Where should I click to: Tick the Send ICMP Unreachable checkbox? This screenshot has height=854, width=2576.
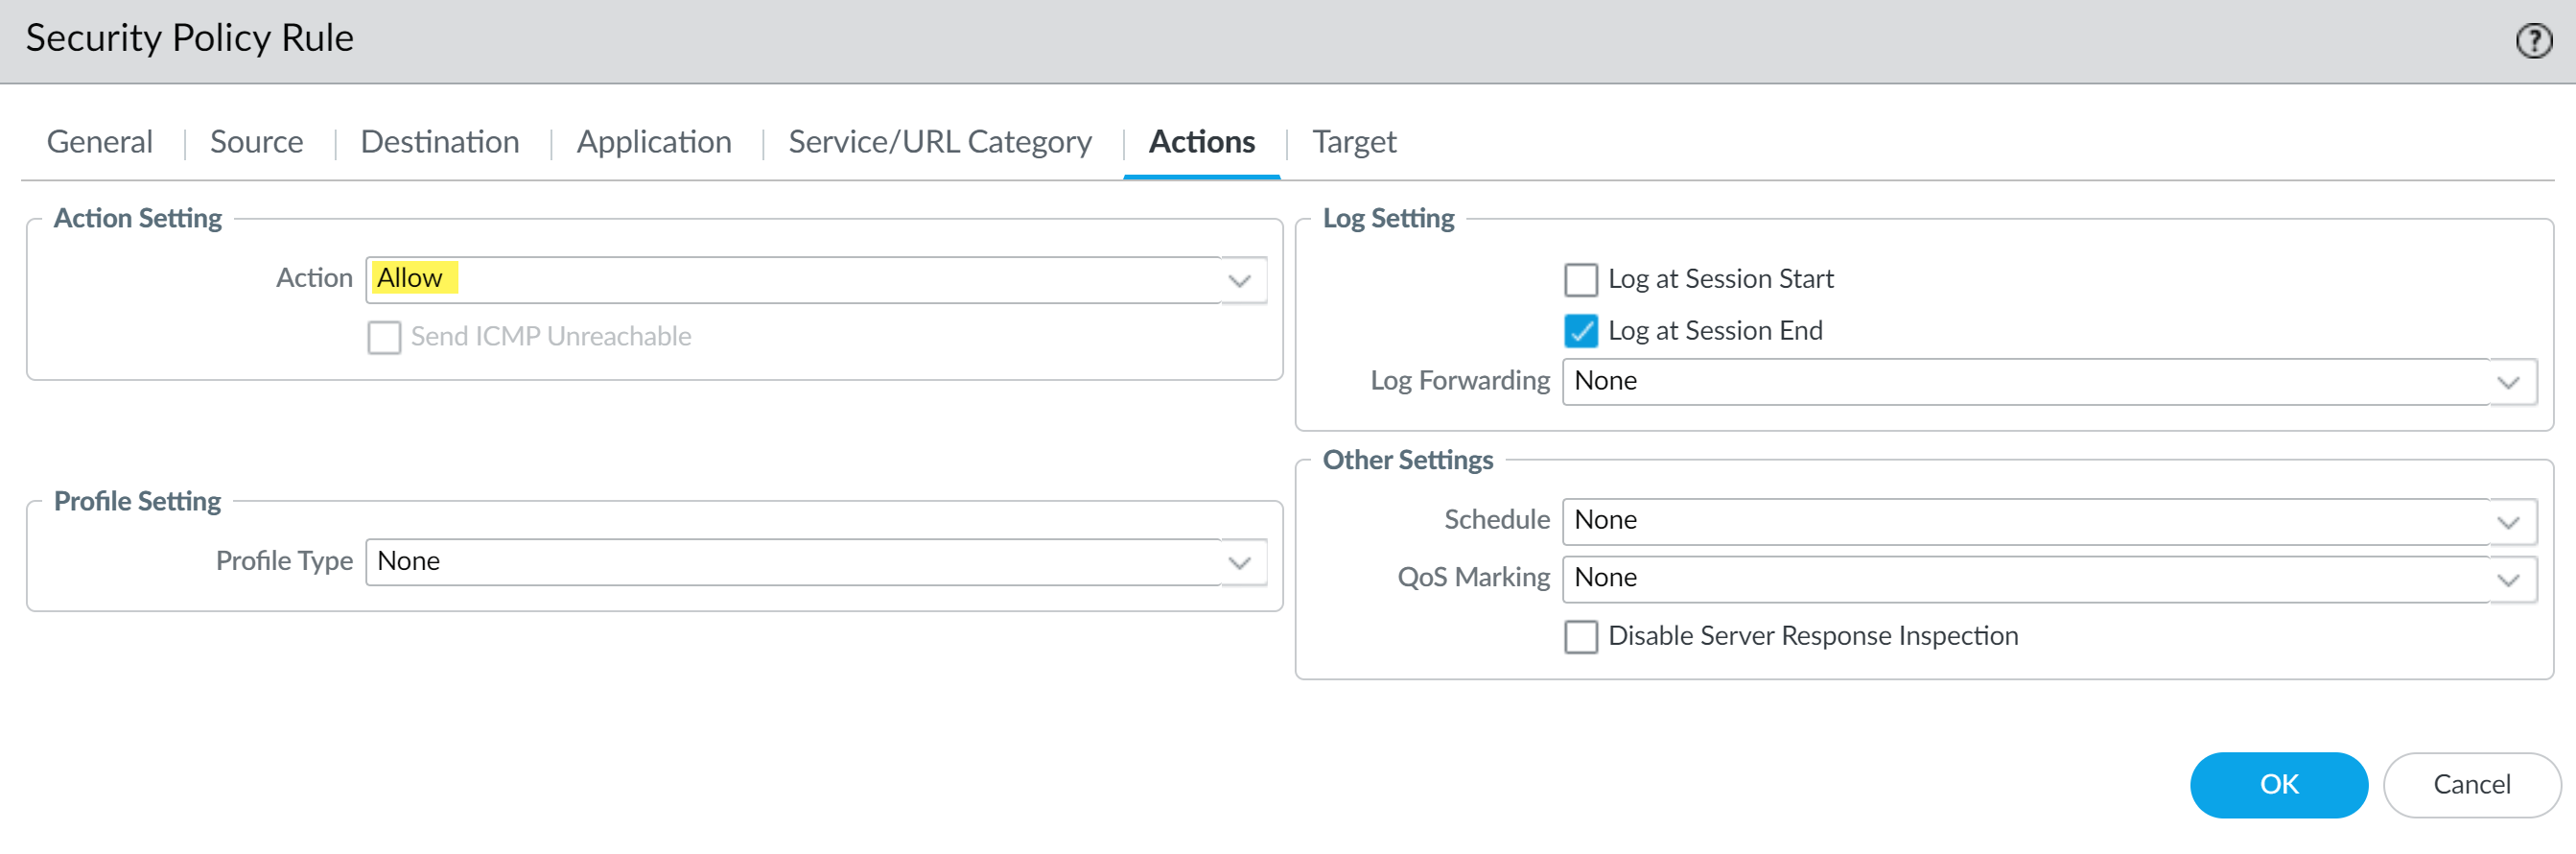click(x=384, y=338)
